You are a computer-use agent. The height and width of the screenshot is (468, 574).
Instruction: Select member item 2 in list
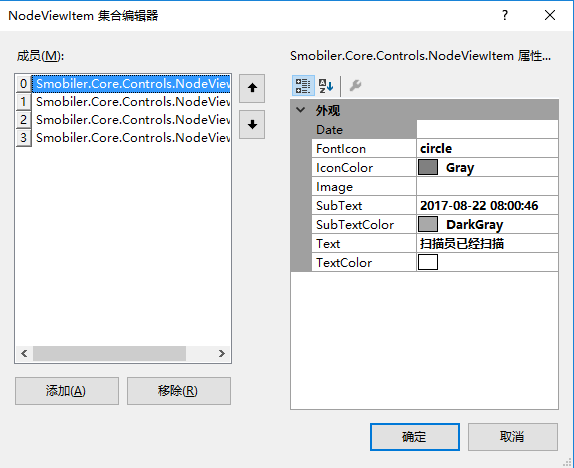point(123,120)
